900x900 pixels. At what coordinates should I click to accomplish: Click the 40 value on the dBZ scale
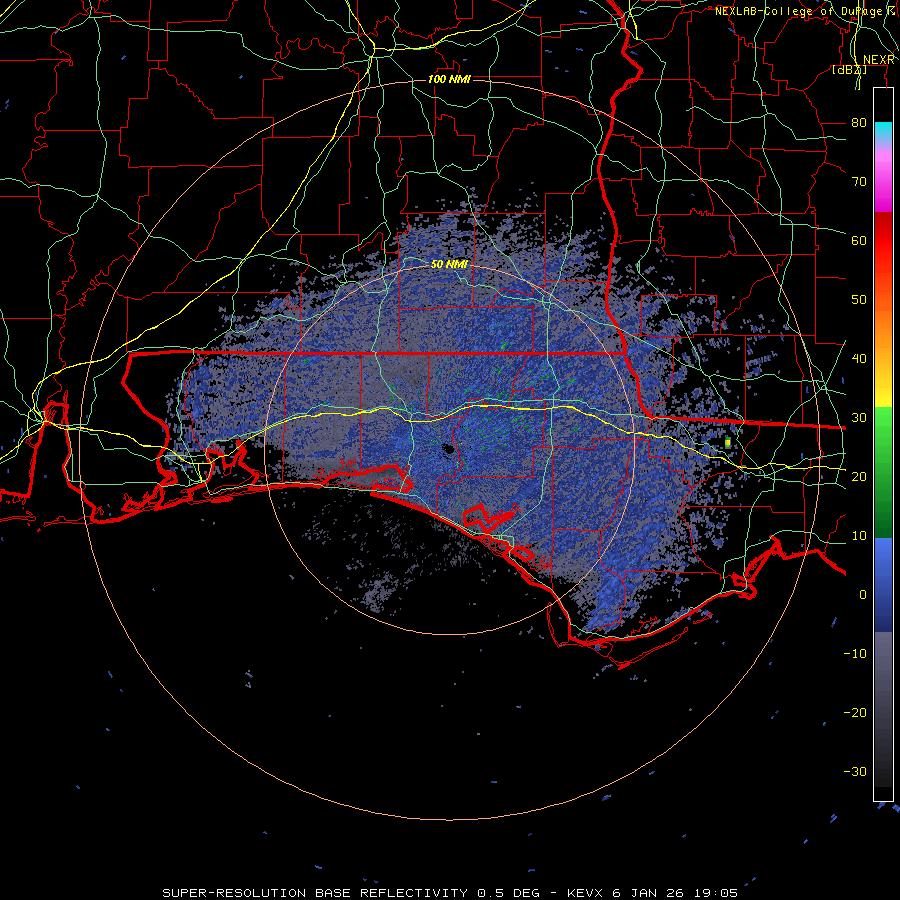[859, 359]
